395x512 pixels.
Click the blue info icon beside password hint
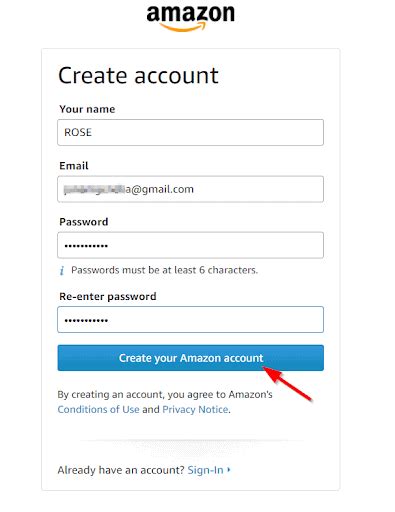click(x=62, y=270)
